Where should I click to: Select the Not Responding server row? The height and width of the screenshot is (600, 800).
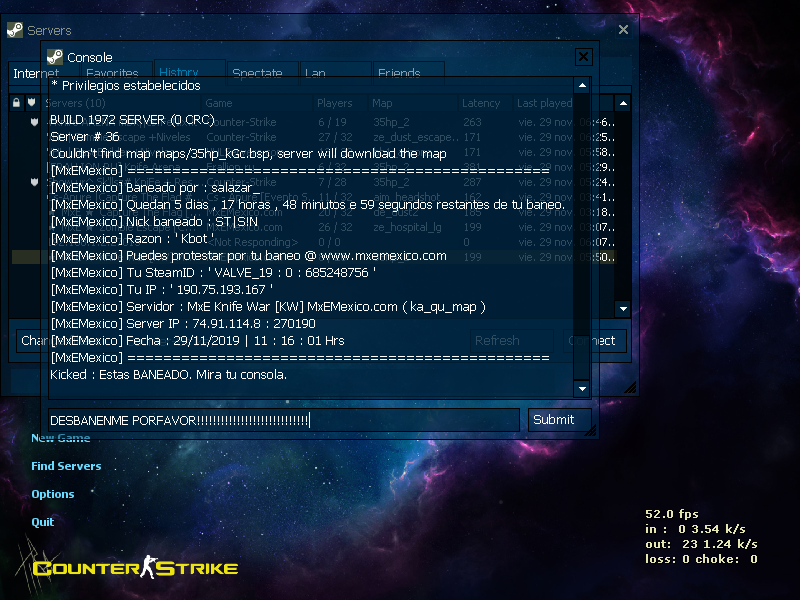pos(312,242)
